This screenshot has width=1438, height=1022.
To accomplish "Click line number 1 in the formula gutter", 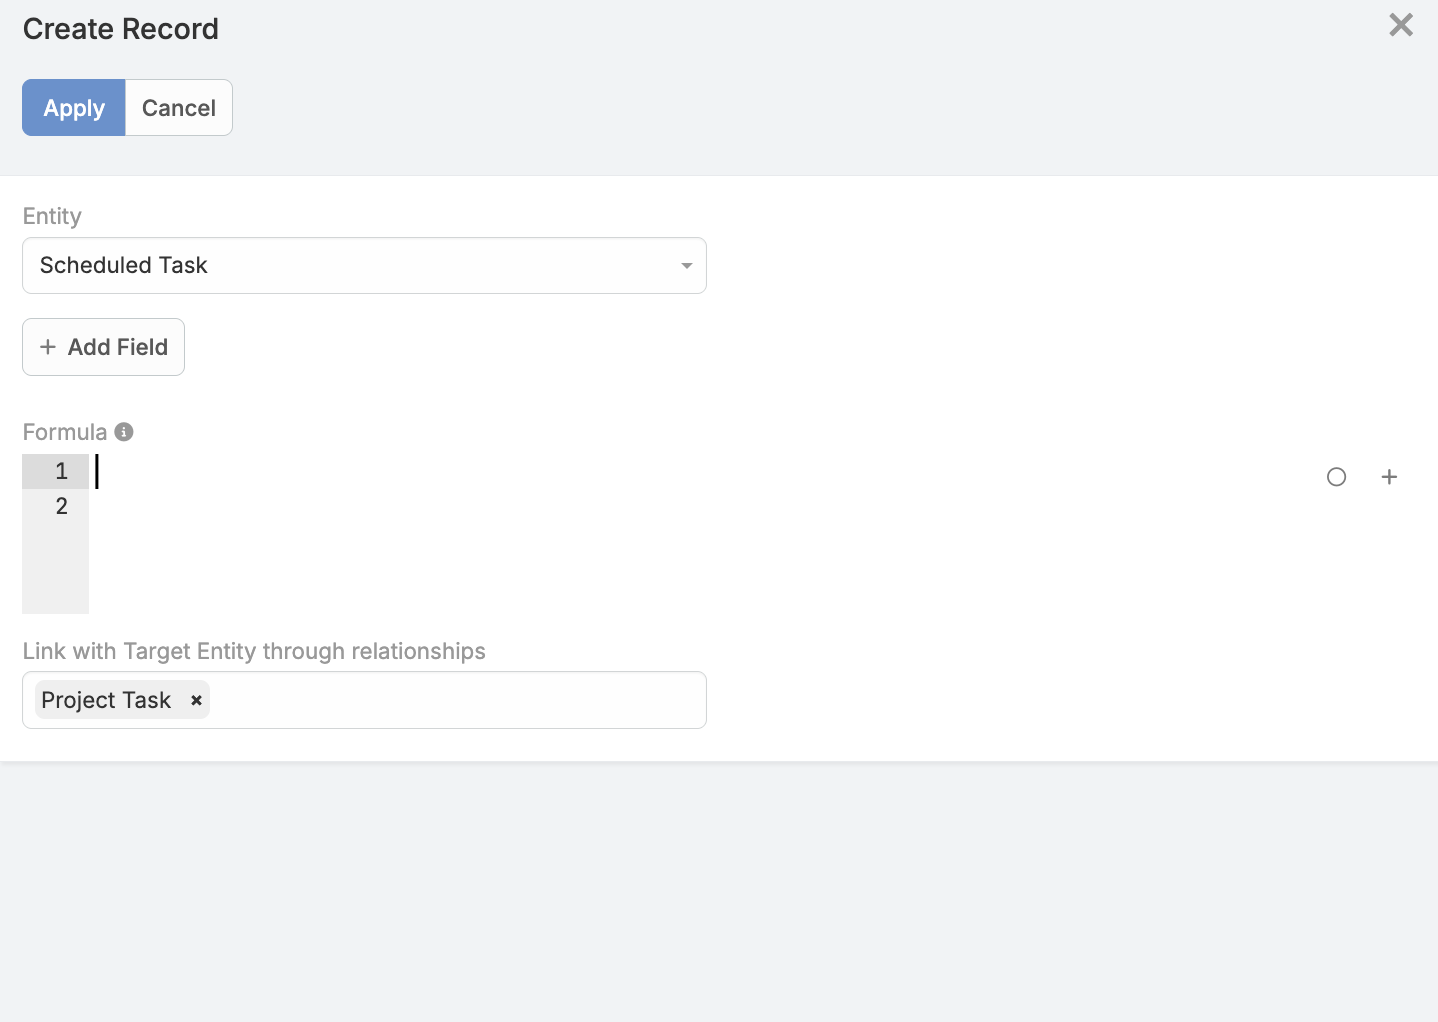I will pos(62,471).
